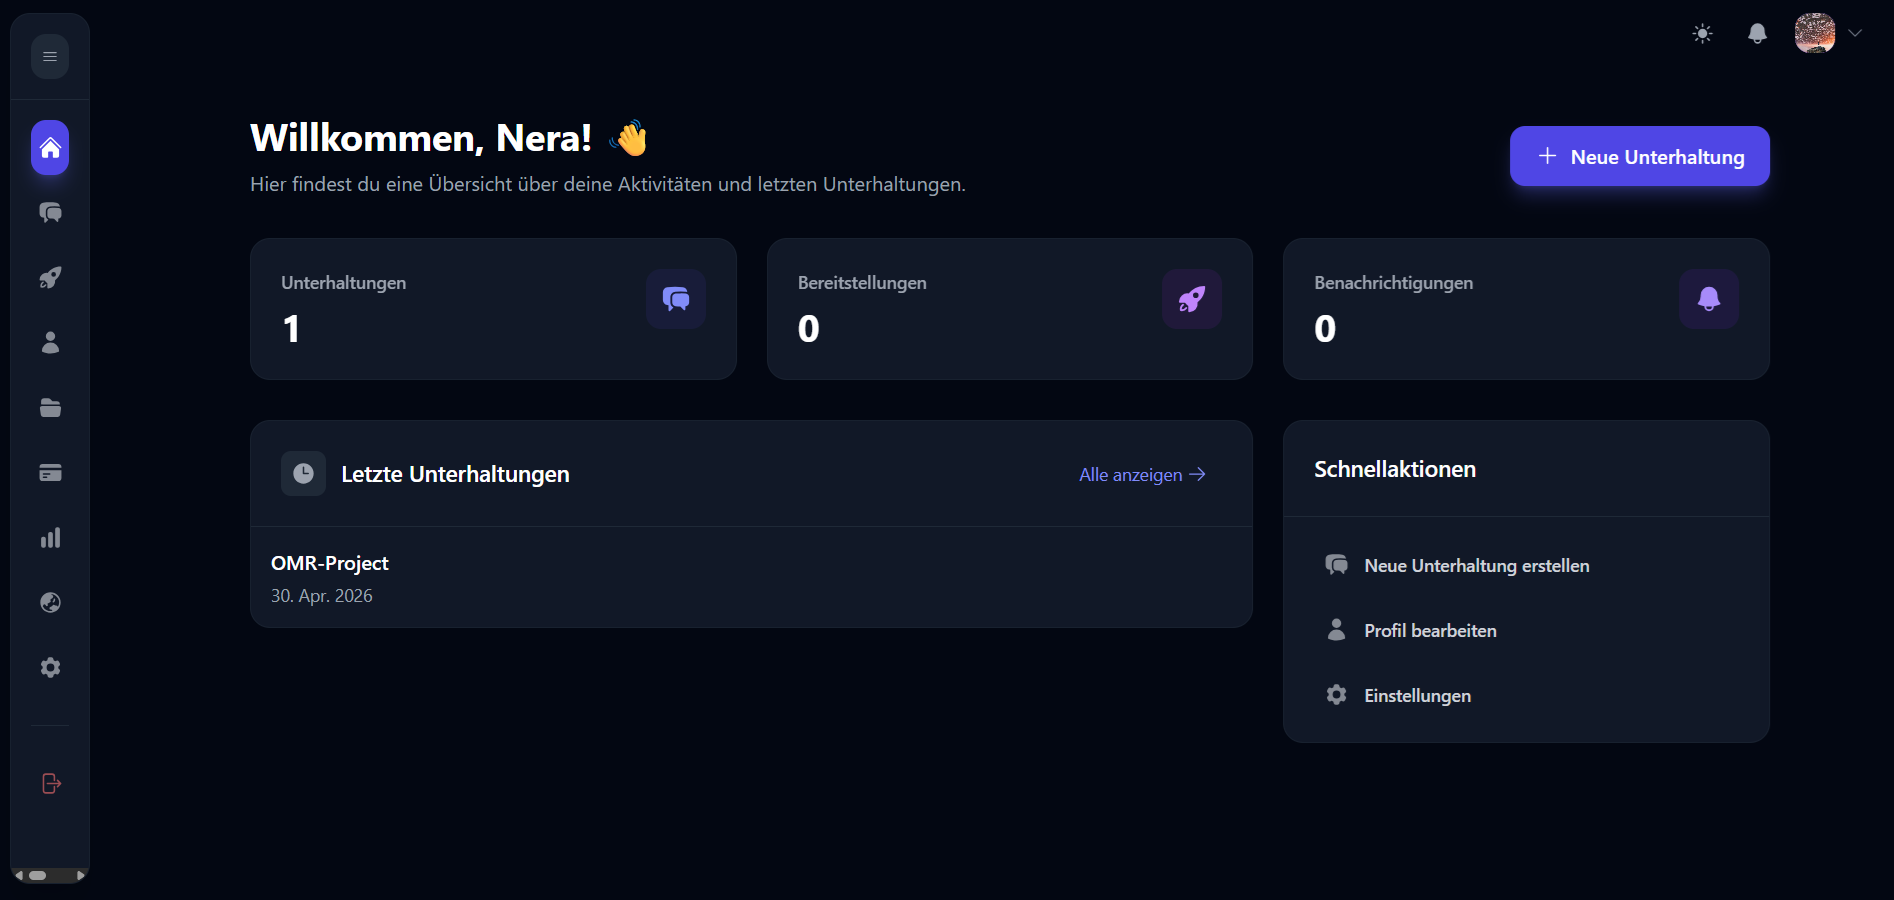Select Profil bearbeiten under Schnellaktionen
The width and height of the screenshot is (1894, 900).
1430,630
